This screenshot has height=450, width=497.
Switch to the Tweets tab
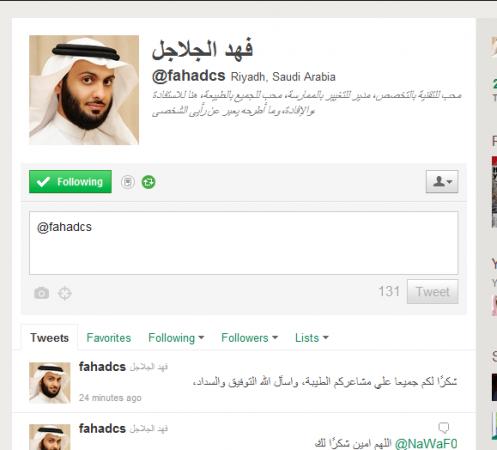click(x=49, y=338)
